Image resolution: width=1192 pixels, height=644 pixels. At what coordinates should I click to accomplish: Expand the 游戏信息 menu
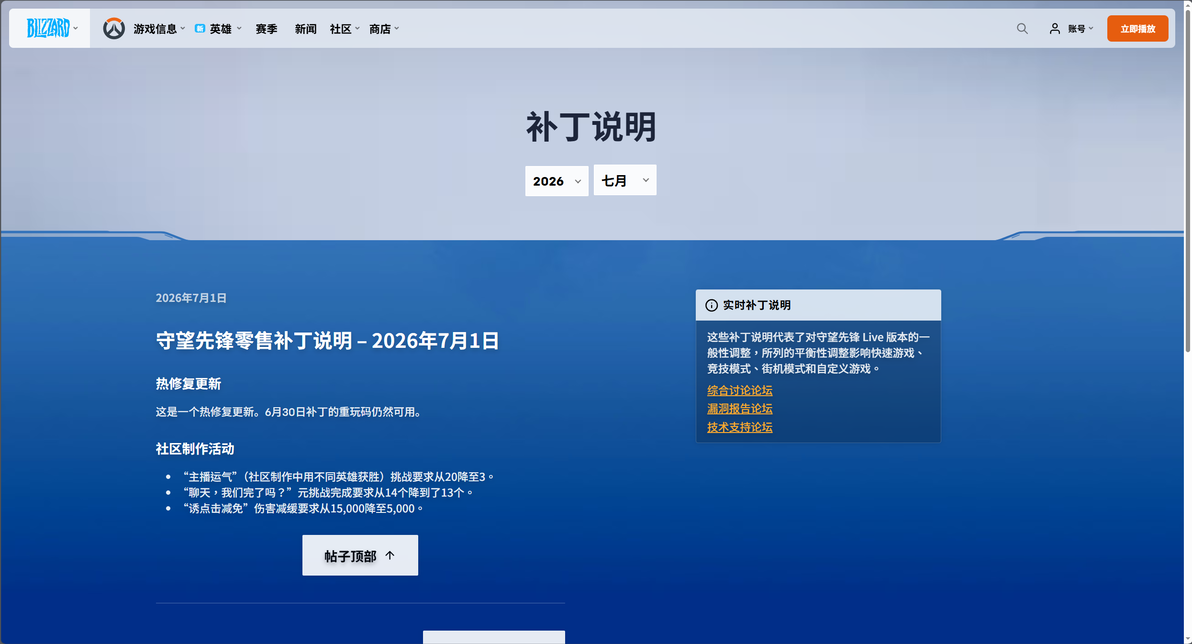pyautogui.click(x=159, y=28)
